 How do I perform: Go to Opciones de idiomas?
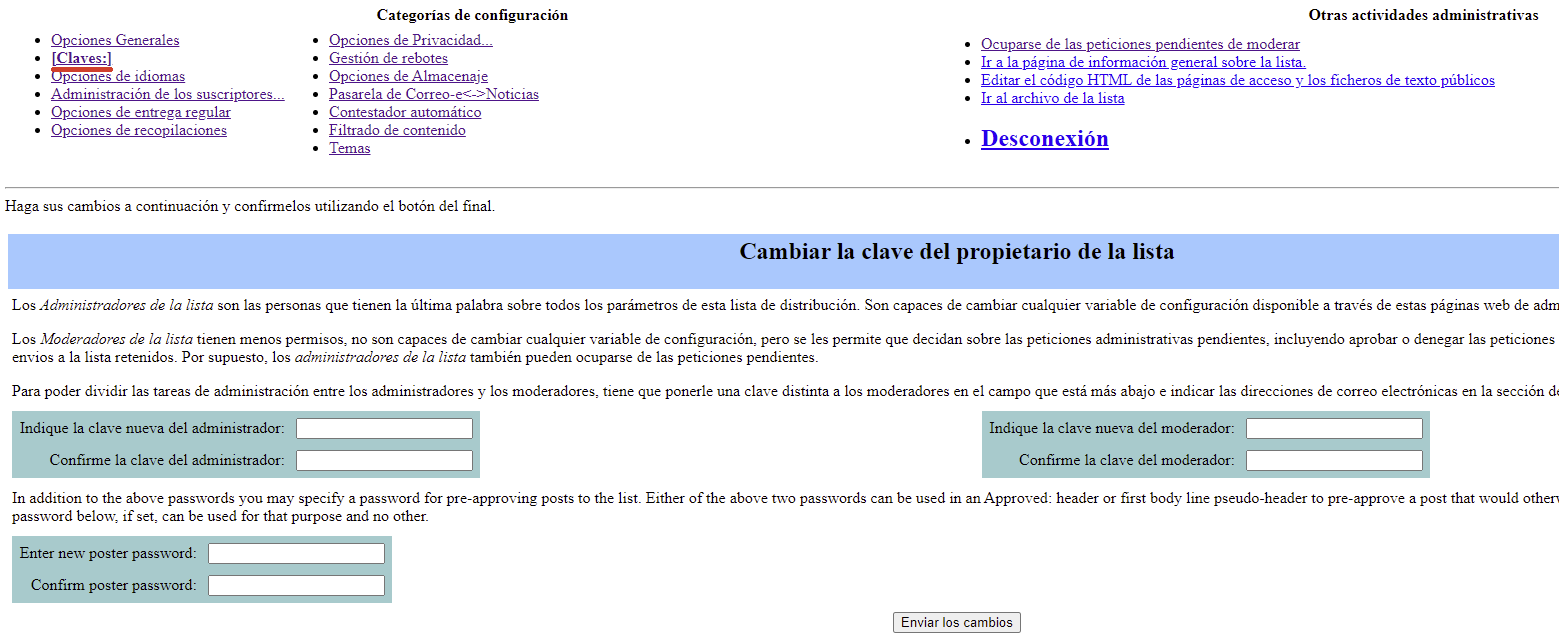click(x=118, y=76)
